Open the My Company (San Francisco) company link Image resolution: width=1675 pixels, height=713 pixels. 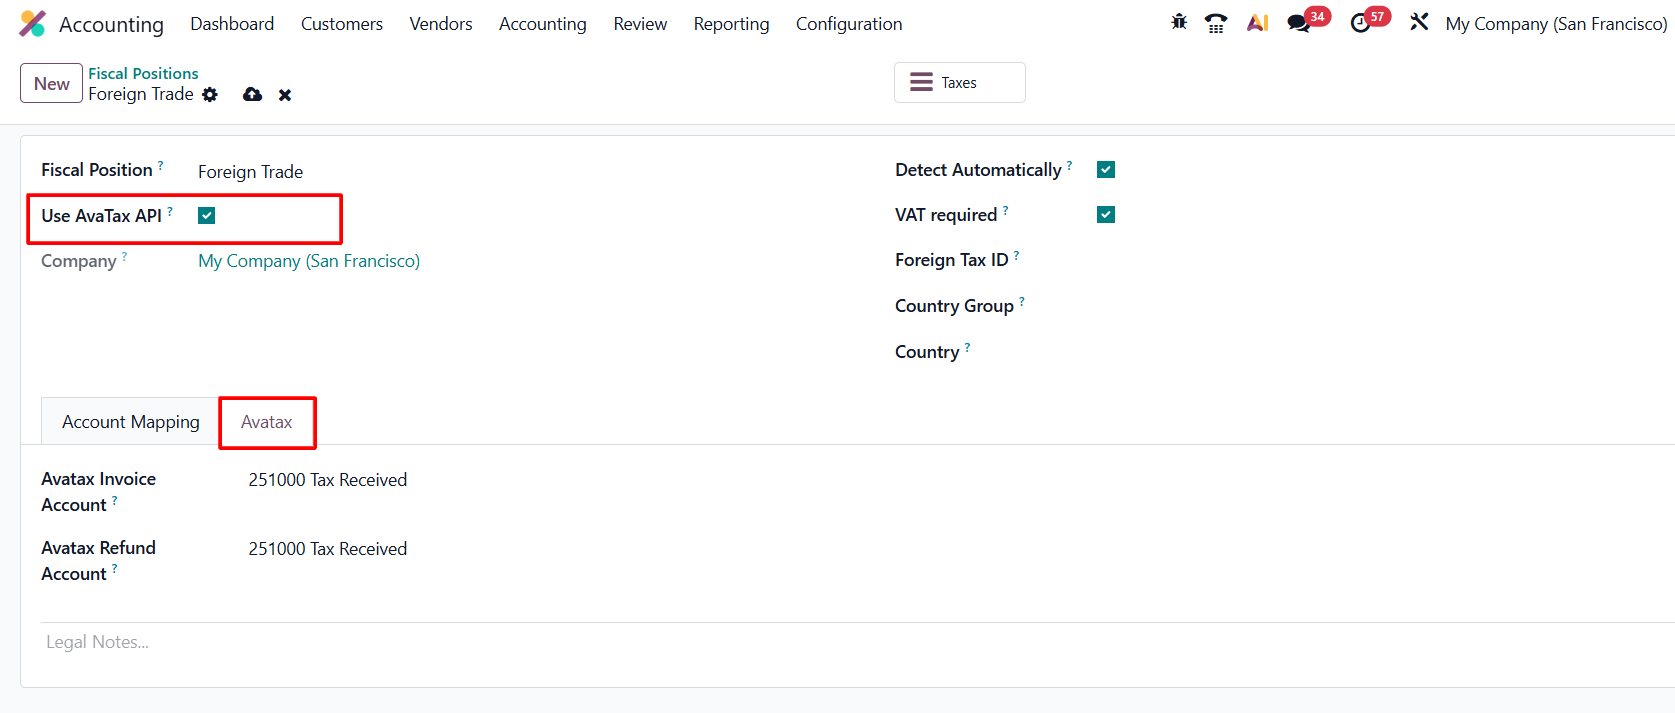pyautogui.click(x=309, y=261)
